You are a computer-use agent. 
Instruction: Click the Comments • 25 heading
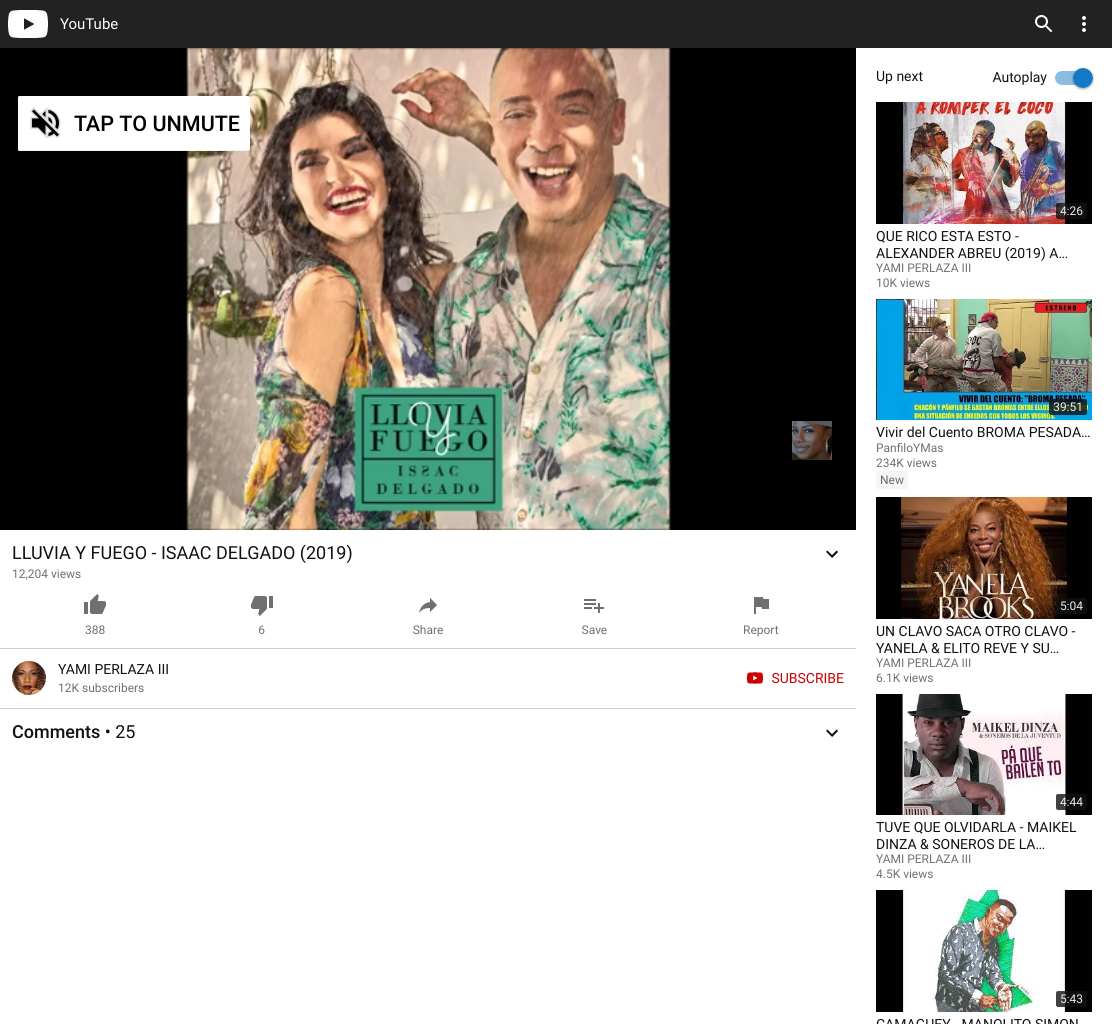[74, 732]
